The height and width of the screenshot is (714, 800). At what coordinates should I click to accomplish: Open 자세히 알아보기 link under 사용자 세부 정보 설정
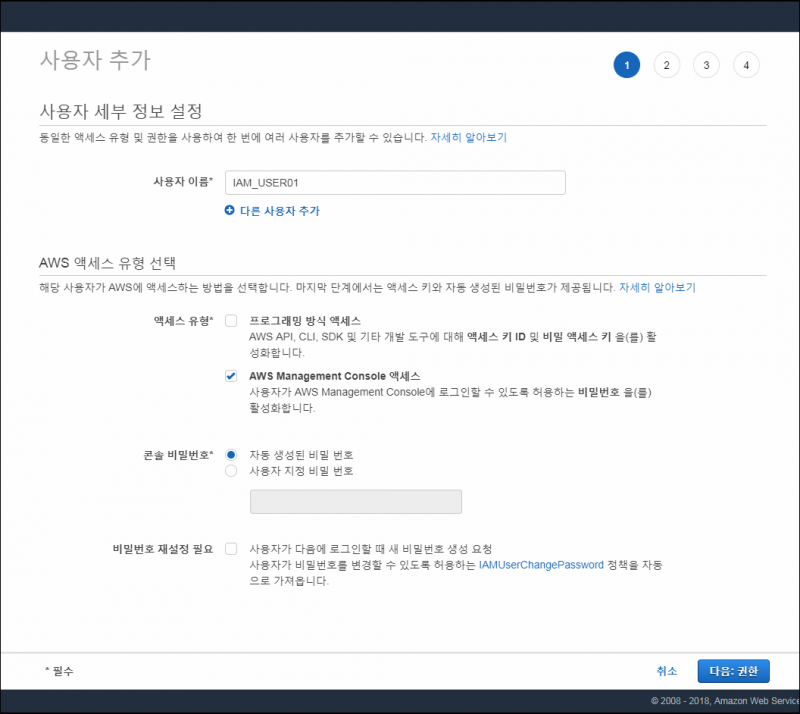(x=468, y=137)
